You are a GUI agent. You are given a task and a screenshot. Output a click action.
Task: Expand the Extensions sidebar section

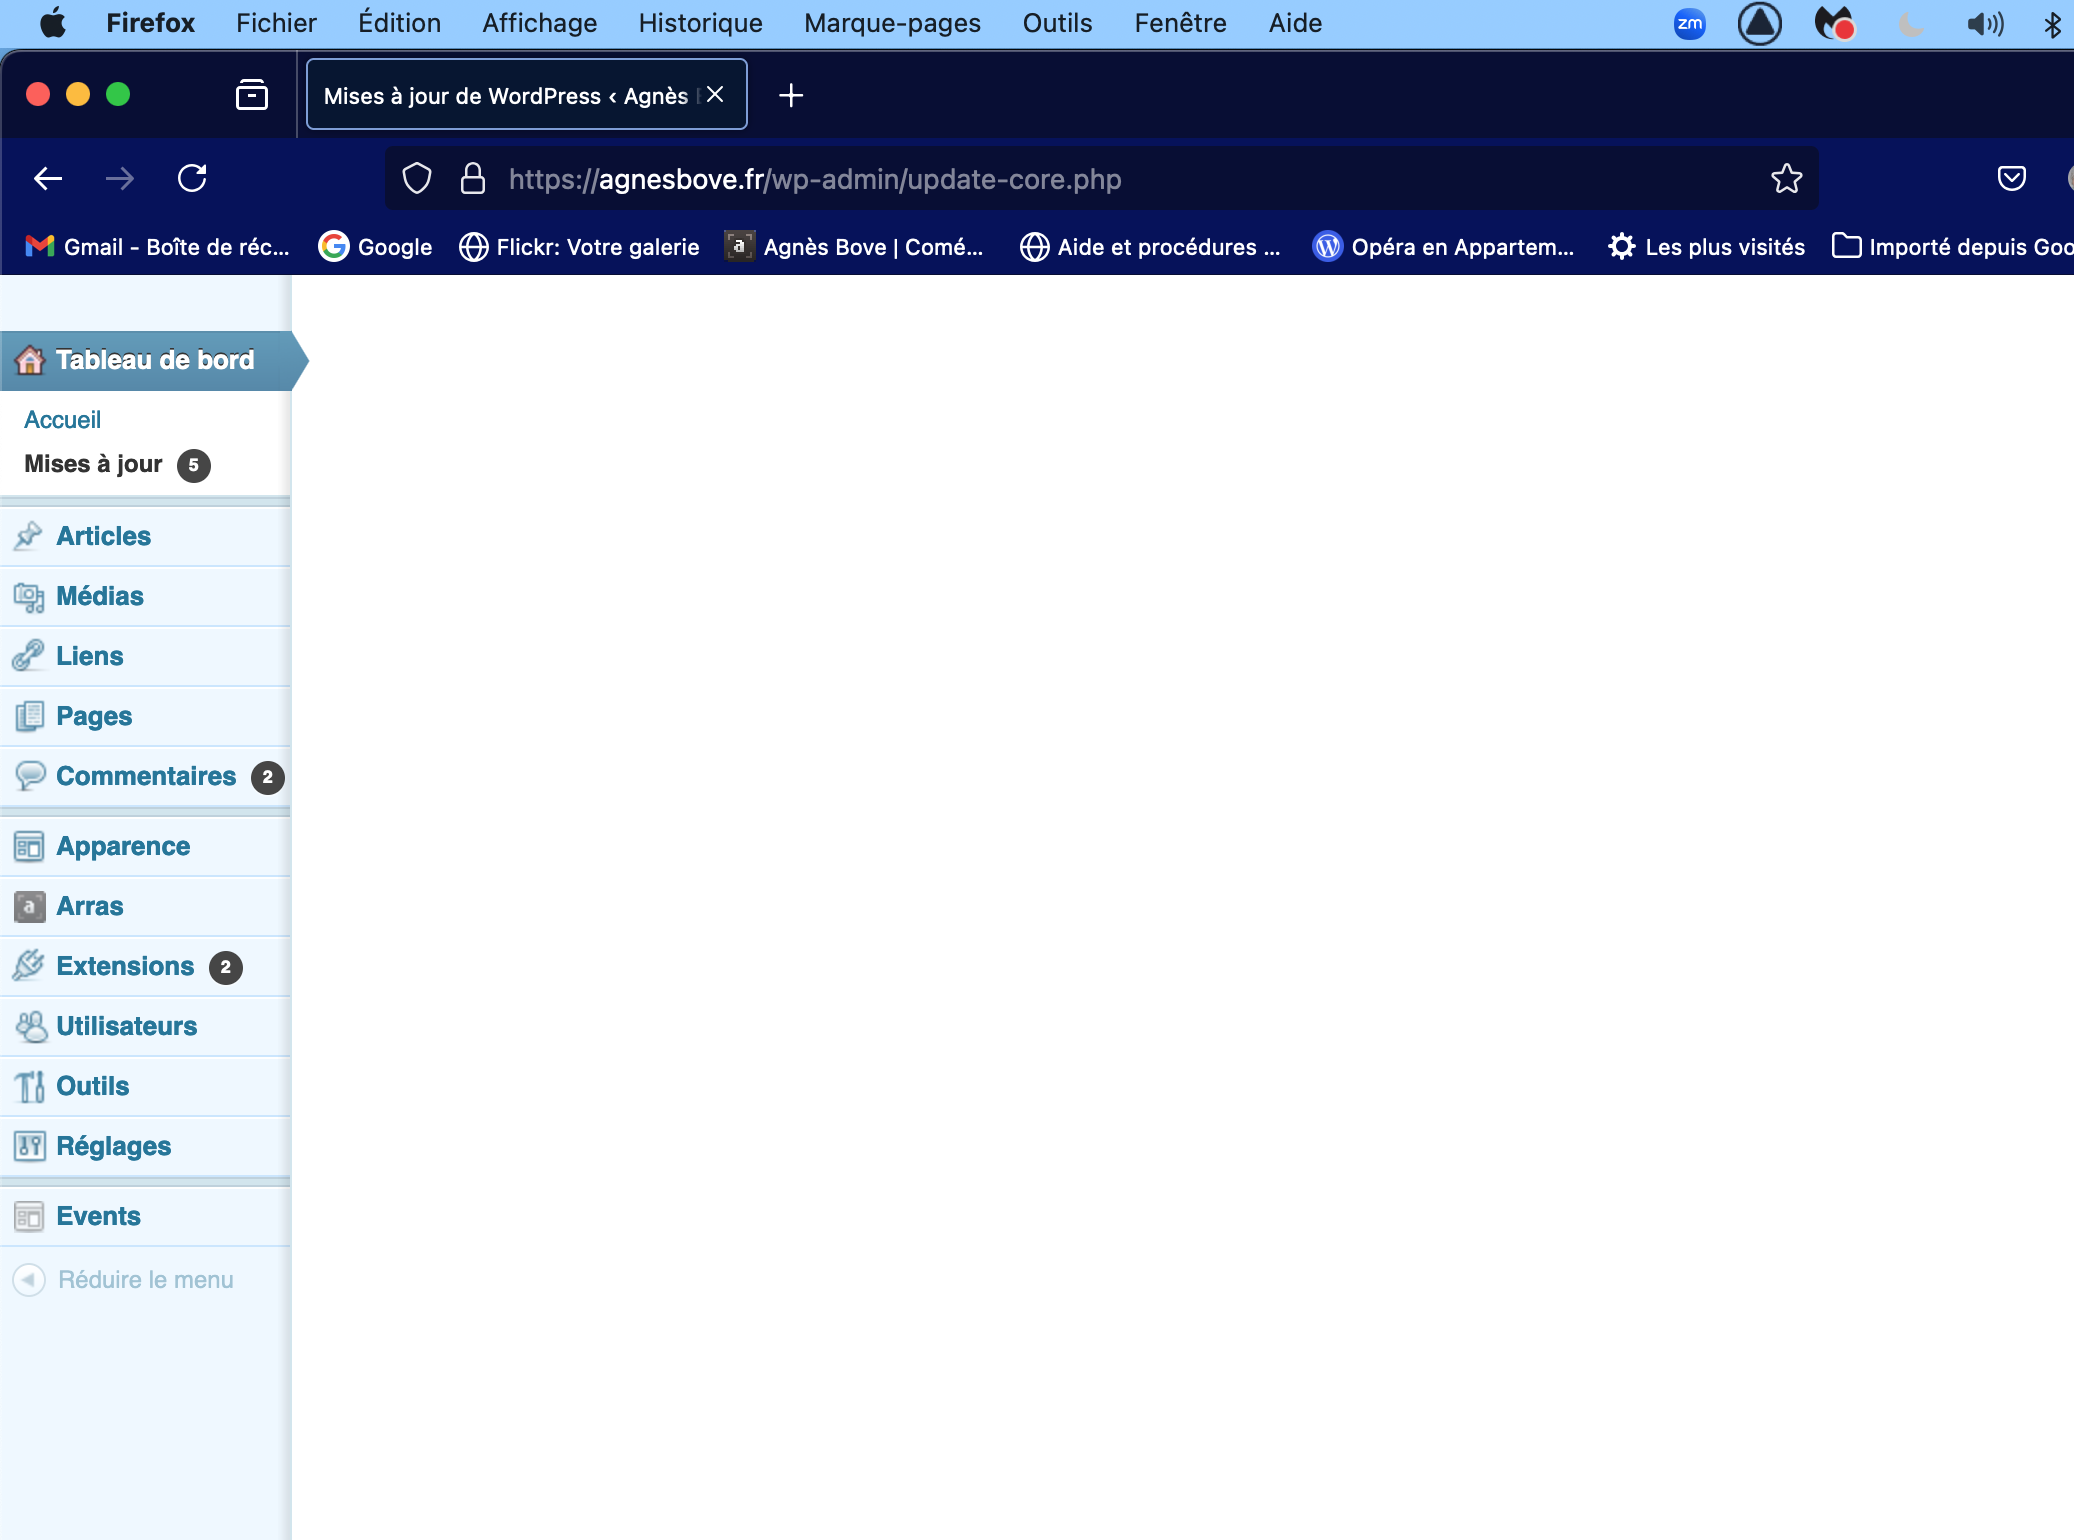click(x=125, y=966)
